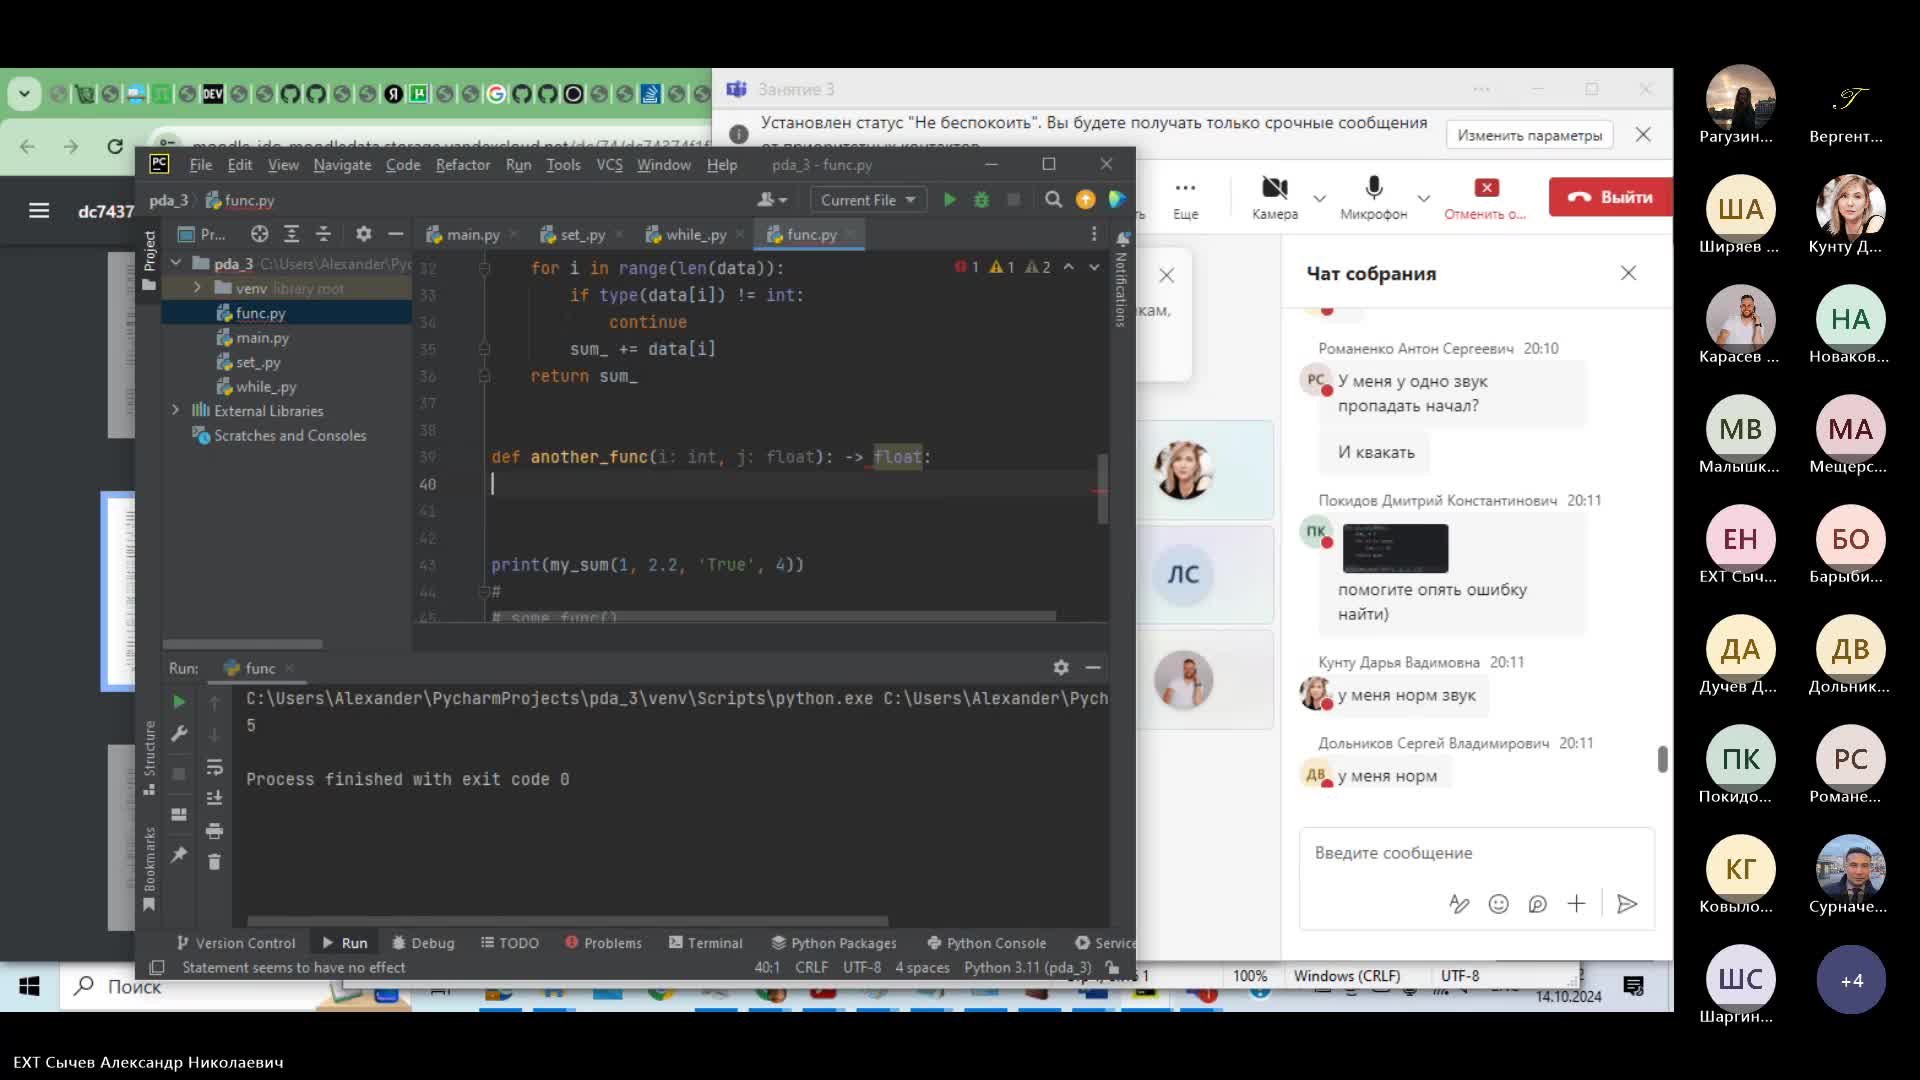The height and width of the screenshot is (1080, 1920).
Task: Open the Python Packages tool window
Action: tap(834, 943)
